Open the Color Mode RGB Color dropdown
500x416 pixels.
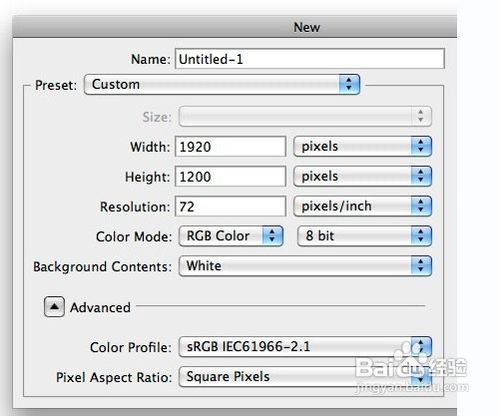pyautogui.click(x=231, y=236)
